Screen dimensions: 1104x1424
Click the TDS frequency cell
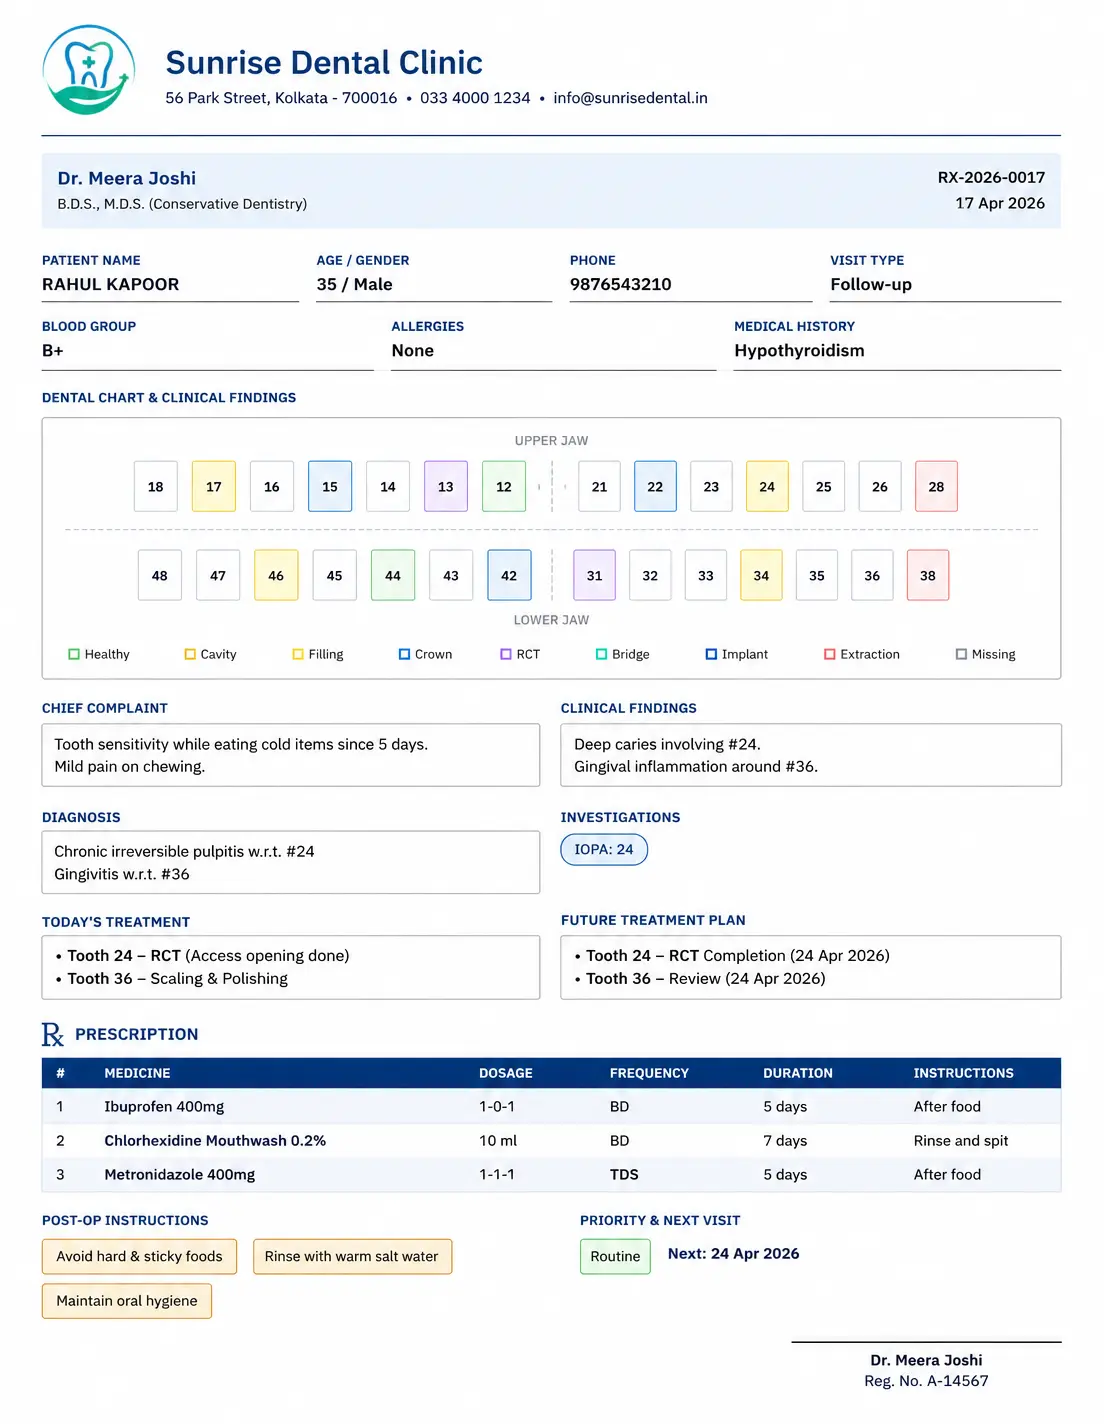(624, 1175)
